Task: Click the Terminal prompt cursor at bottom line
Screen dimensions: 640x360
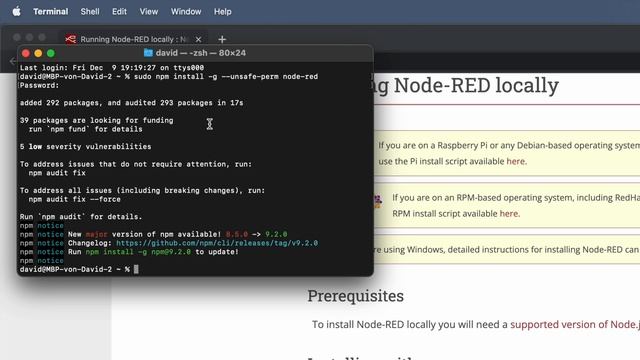Action: (x=136, y=269)
